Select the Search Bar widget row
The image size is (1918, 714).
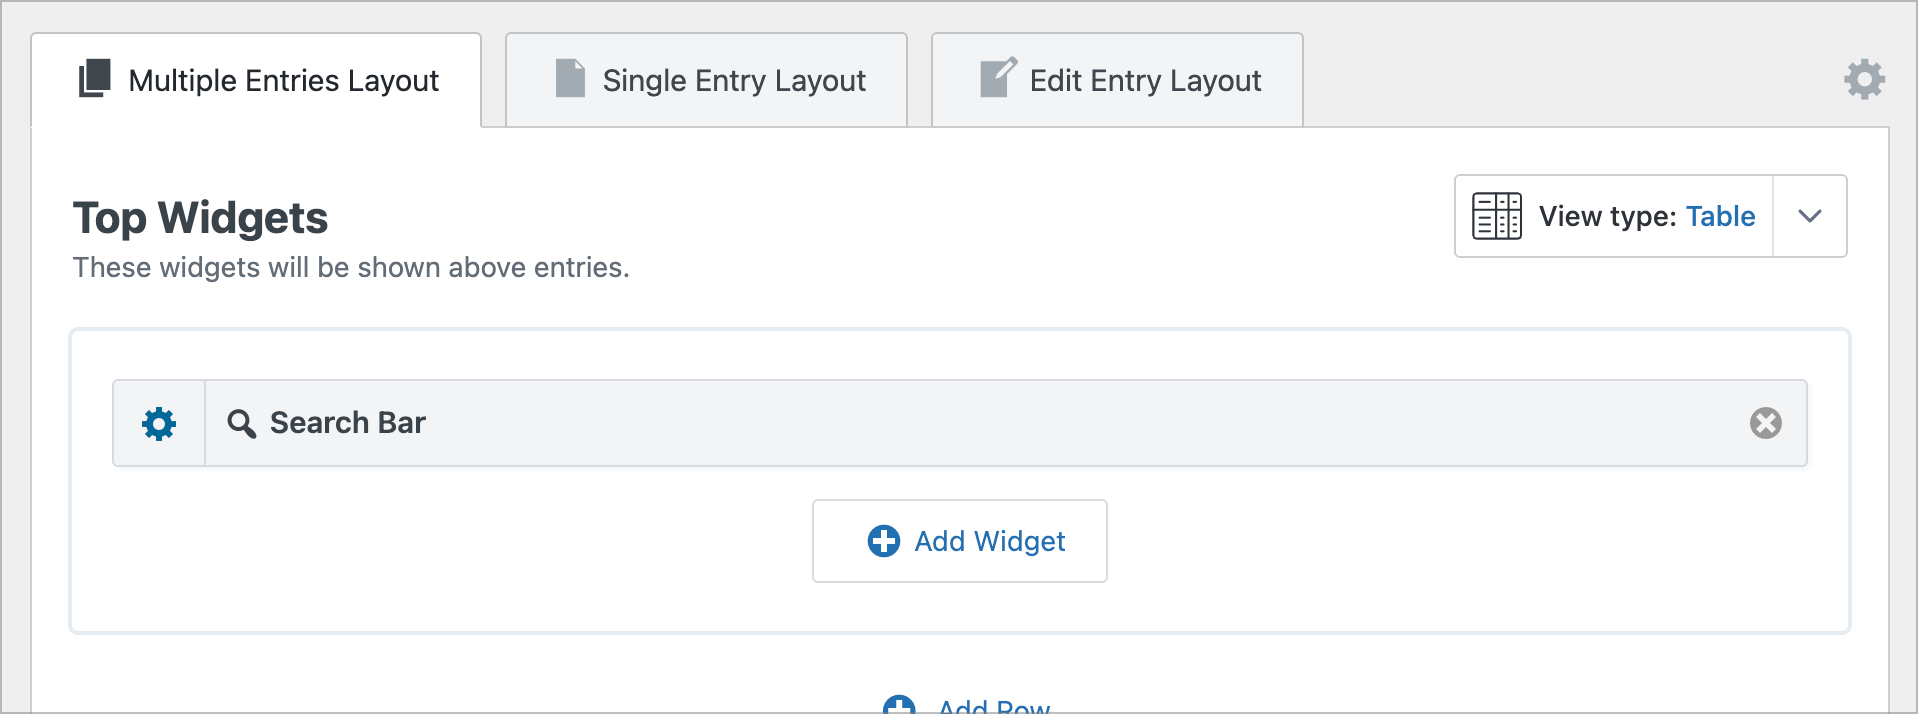point(900,422)
